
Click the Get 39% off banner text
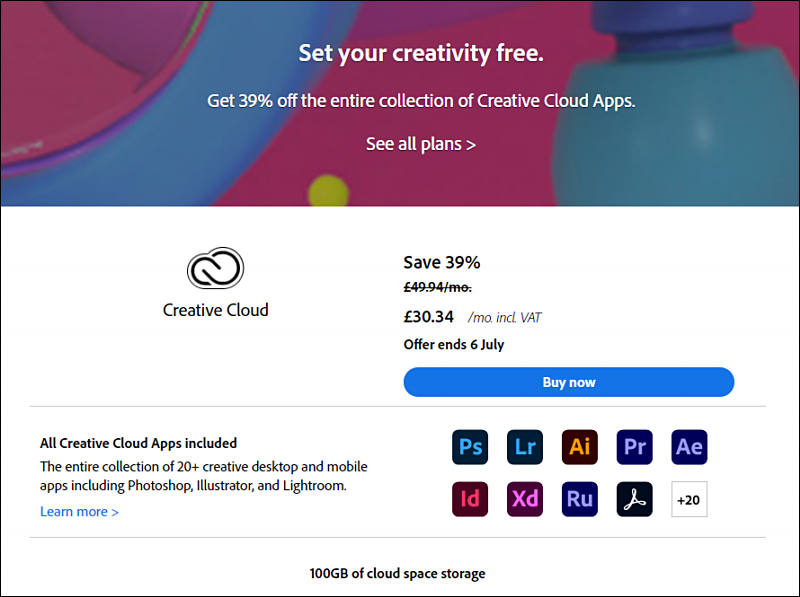coord(421,101)
